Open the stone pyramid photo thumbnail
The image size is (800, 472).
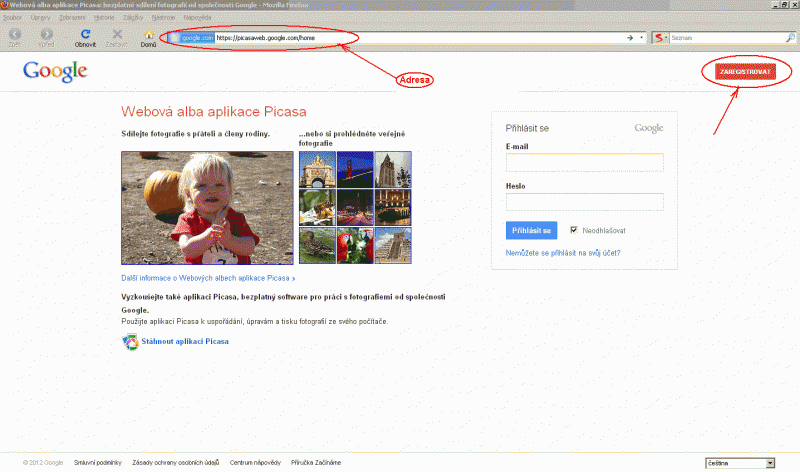pos(393,245)
